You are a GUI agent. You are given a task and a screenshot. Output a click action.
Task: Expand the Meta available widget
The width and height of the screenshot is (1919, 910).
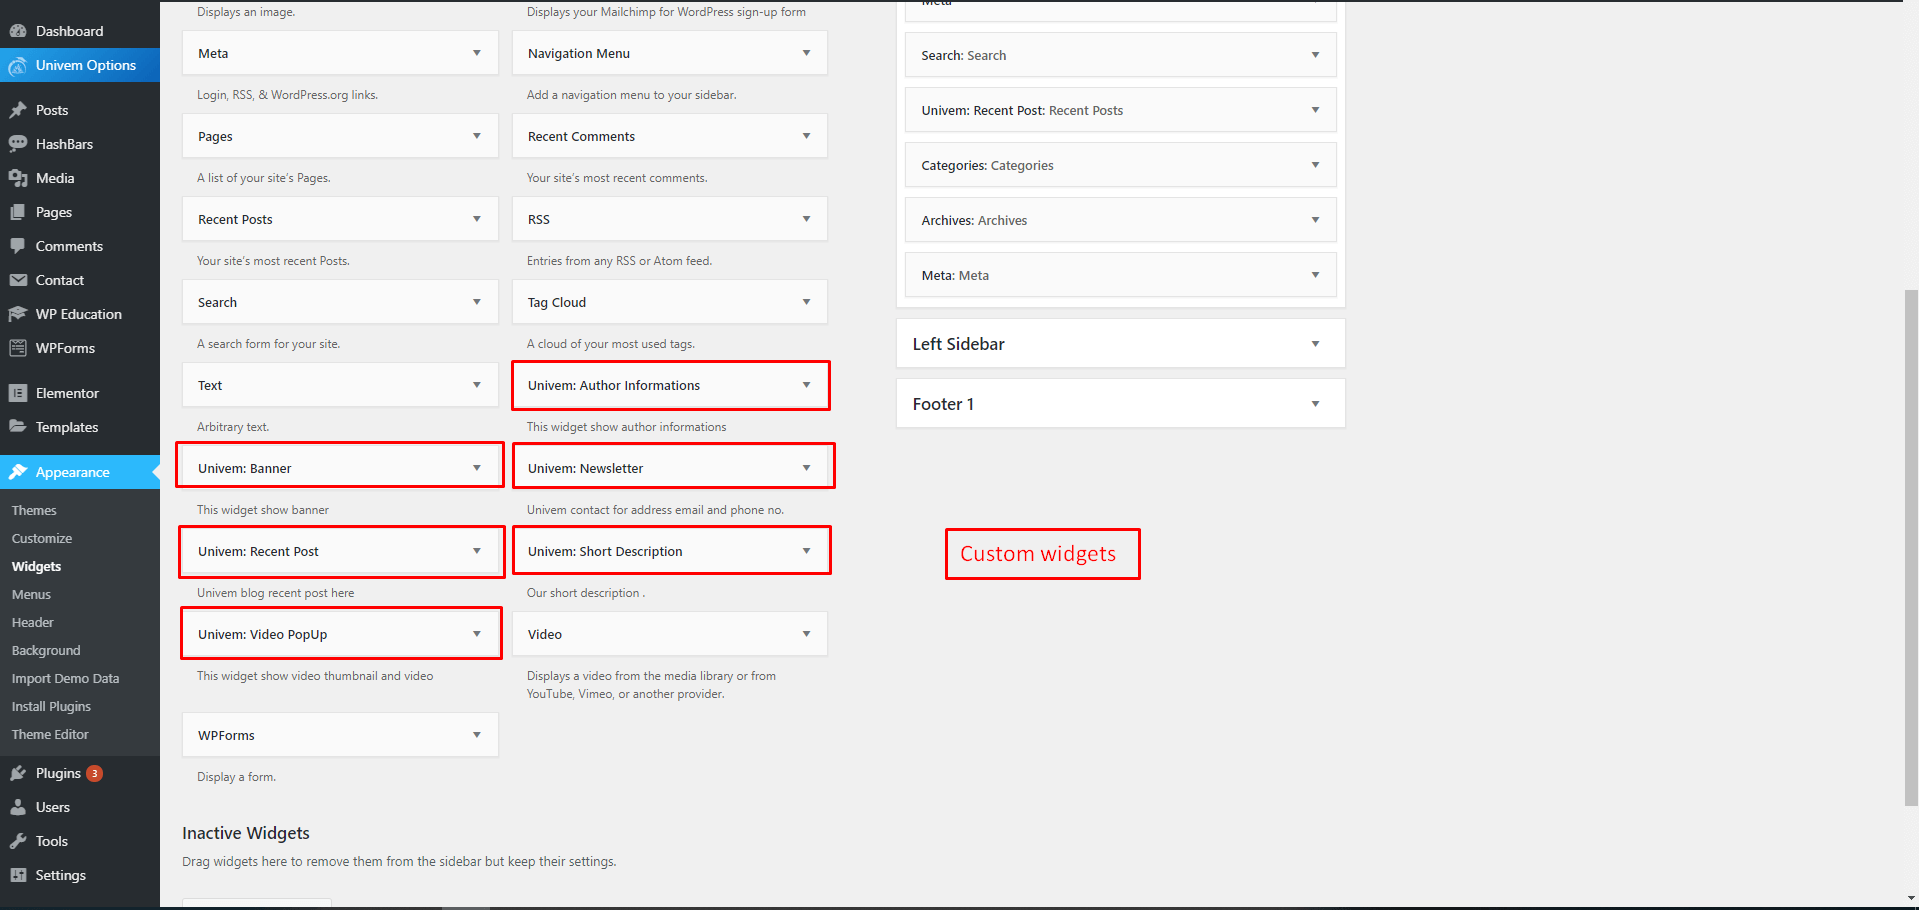477,53
